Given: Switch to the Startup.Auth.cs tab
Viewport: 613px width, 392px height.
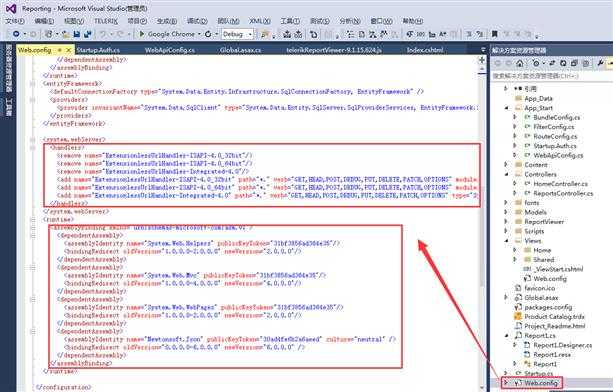Looking at the screenshot, I should point(98,50).
